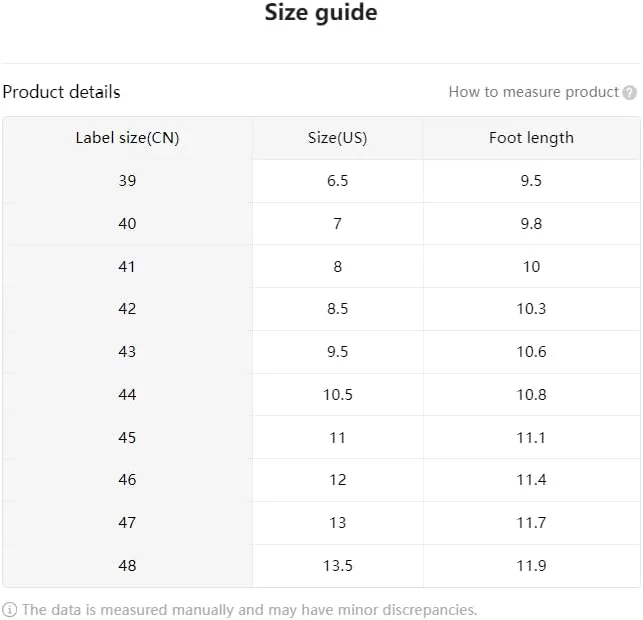Click foot length 11.1 cell
The width and height of the screenshot is (643, 620).
531,438
